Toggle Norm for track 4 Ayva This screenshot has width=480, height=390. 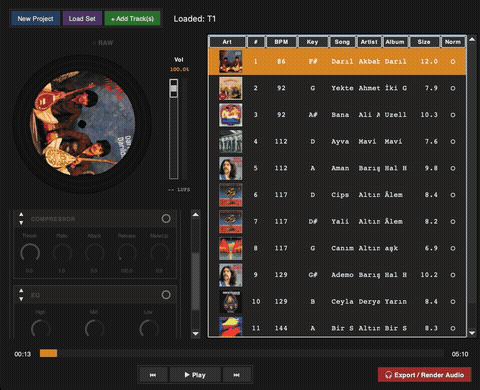tap(453, 142)
